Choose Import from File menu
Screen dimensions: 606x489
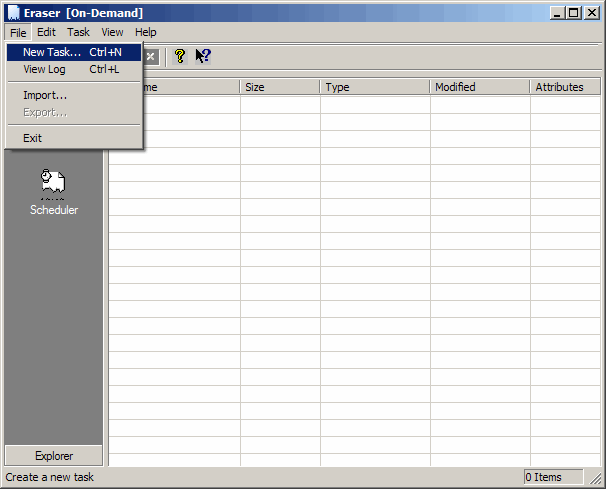tap(74, 95)
